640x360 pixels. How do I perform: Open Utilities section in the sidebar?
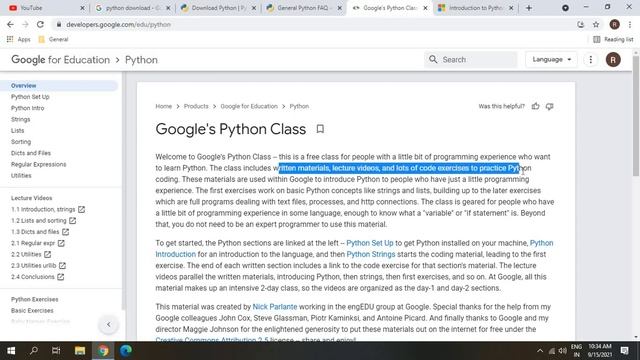(x=21, y=176)
